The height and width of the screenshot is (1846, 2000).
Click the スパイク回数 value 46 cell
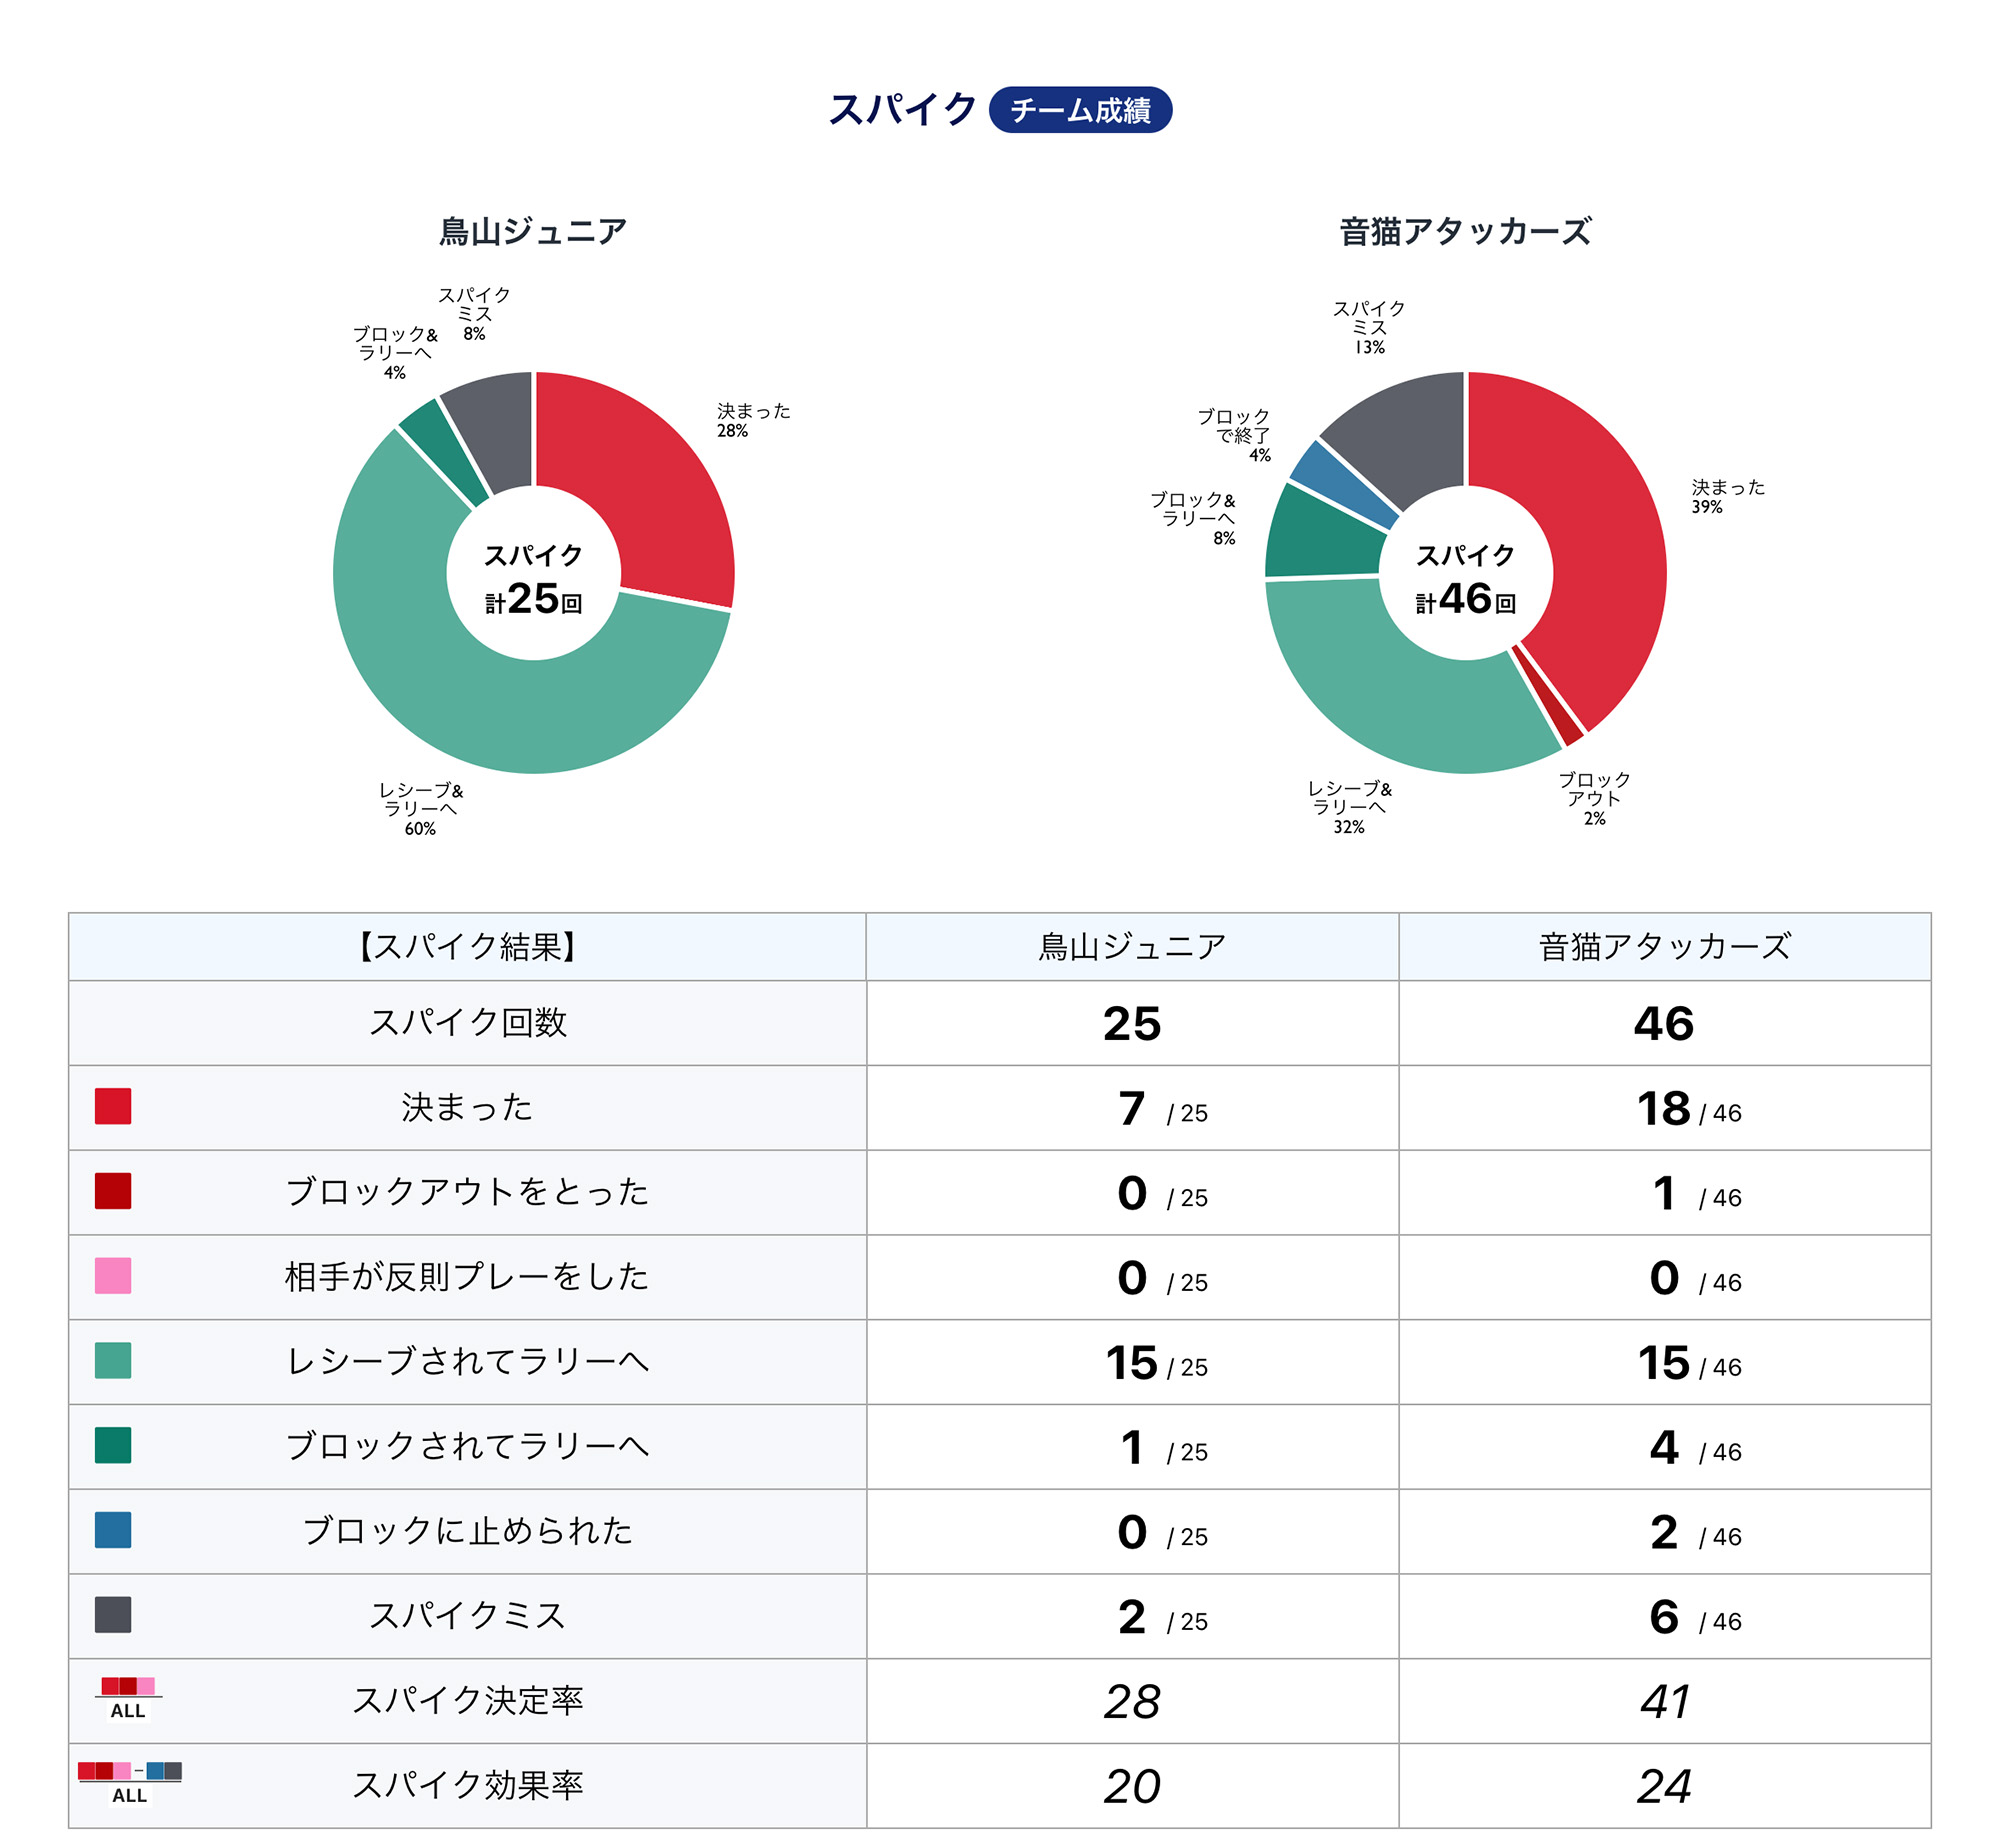pyautogui.click(x=1664, y=1023)
